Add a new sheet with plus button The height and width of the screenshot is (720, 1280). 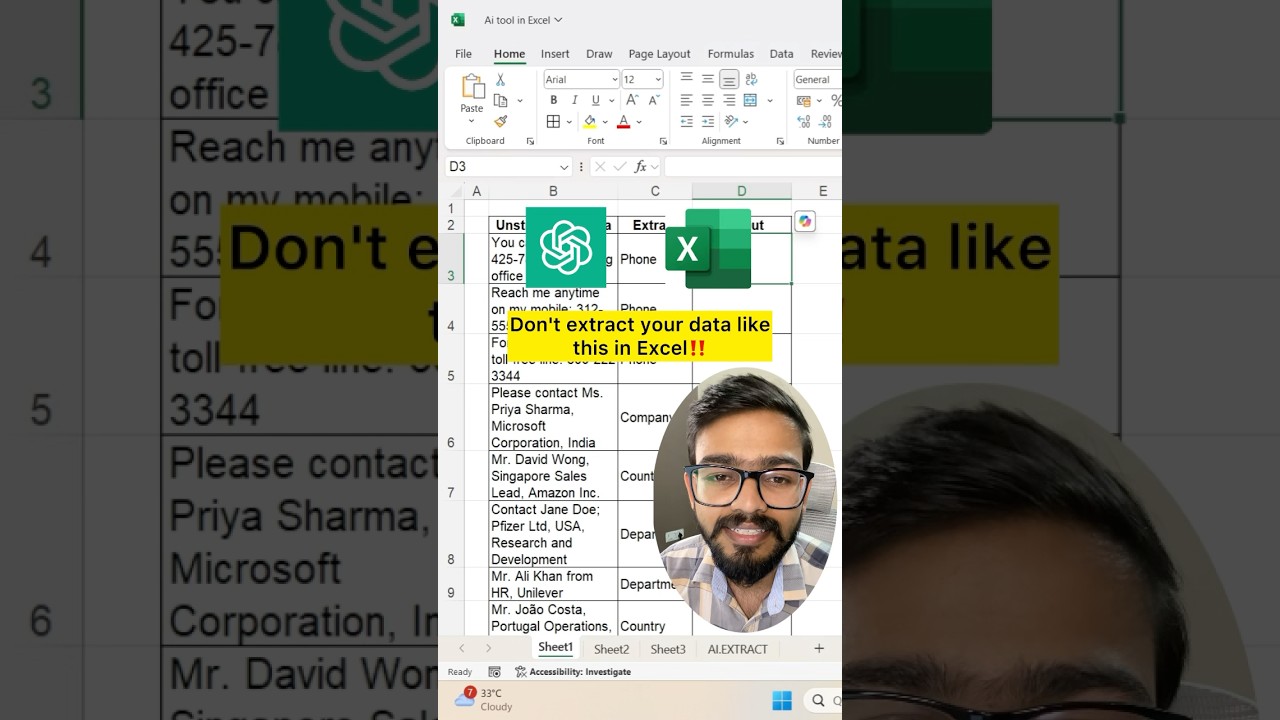[x=819, y=649]
